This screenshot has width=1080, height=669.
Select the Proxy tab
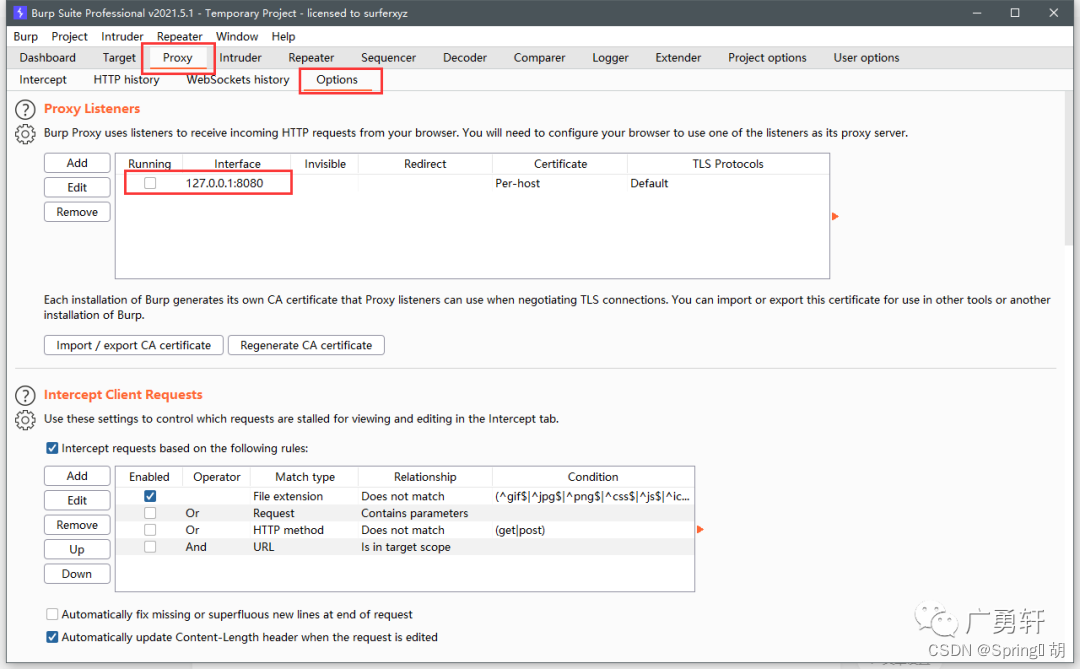coord(178,58)
